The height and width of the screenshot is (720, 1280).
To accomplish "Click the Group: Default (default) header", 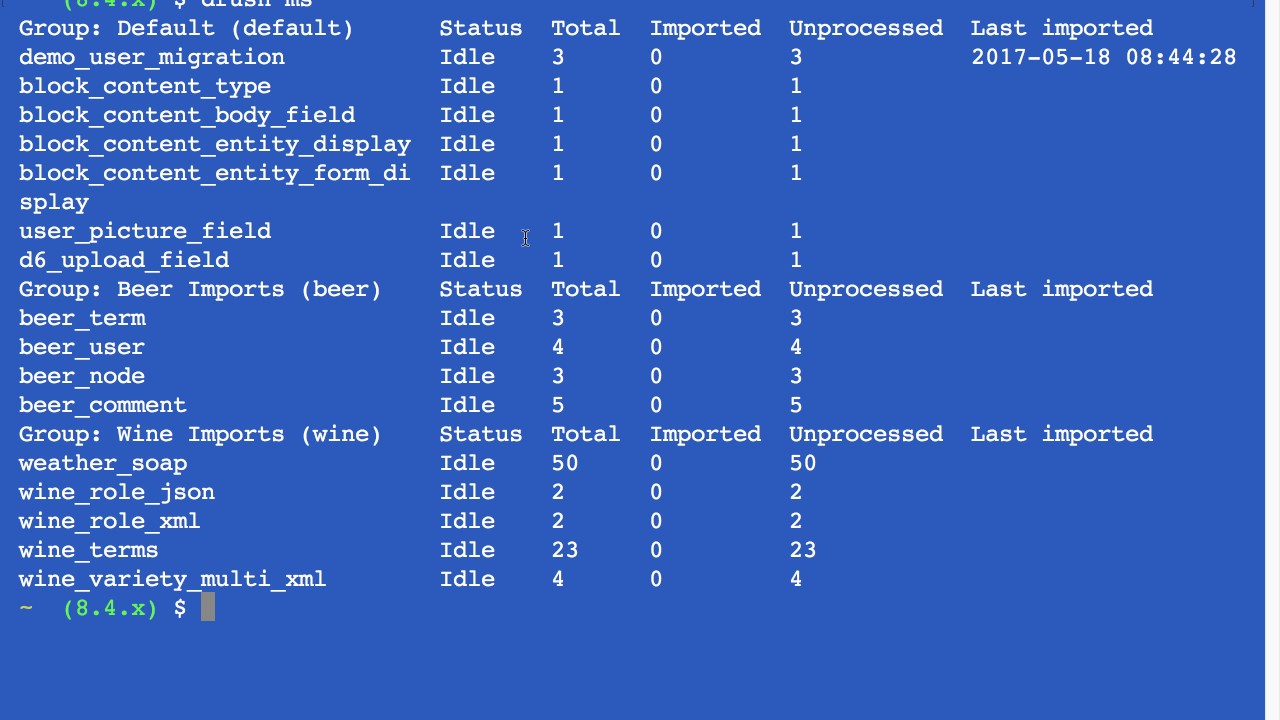I will pyautogui.click(x=186, y=28).
